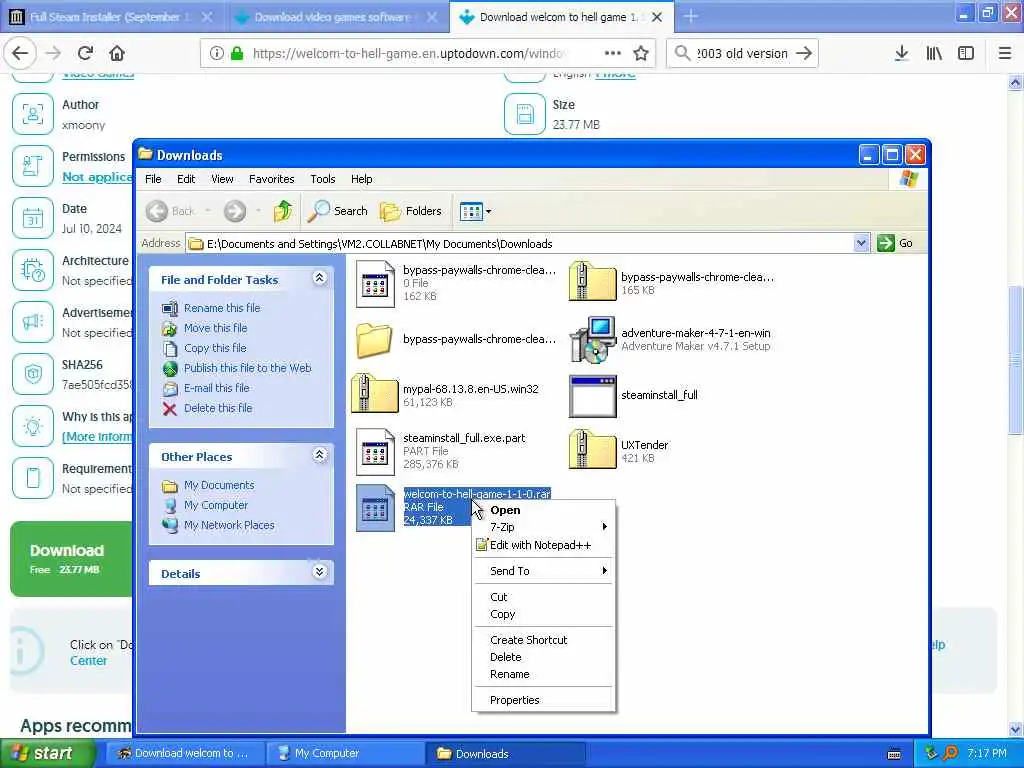
Task: Open Firefox library icon
Action: pyautogui.click(x=934, y=54)
